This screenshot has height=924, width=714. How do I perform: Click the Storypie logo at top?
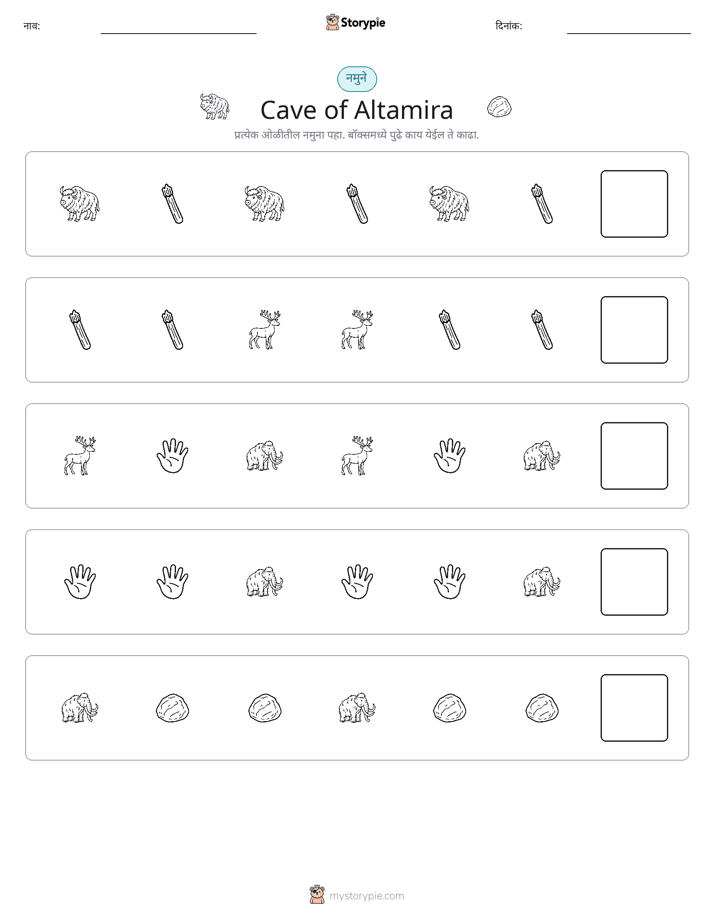[355, 23]
